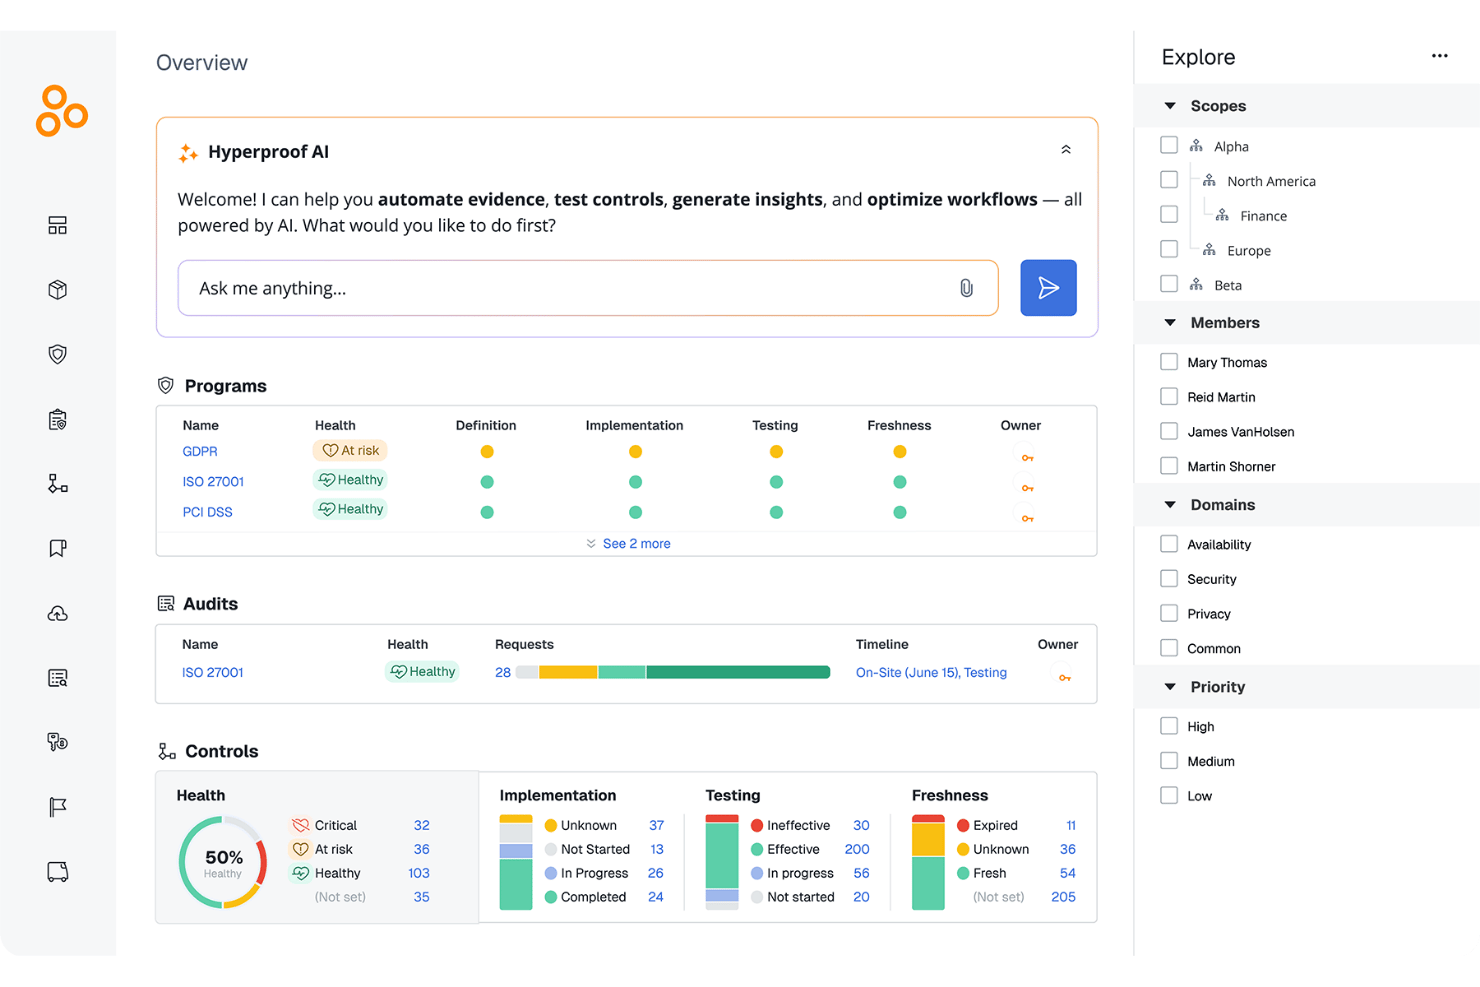Check the Security domain checkbox

[x=1169, y=578]
